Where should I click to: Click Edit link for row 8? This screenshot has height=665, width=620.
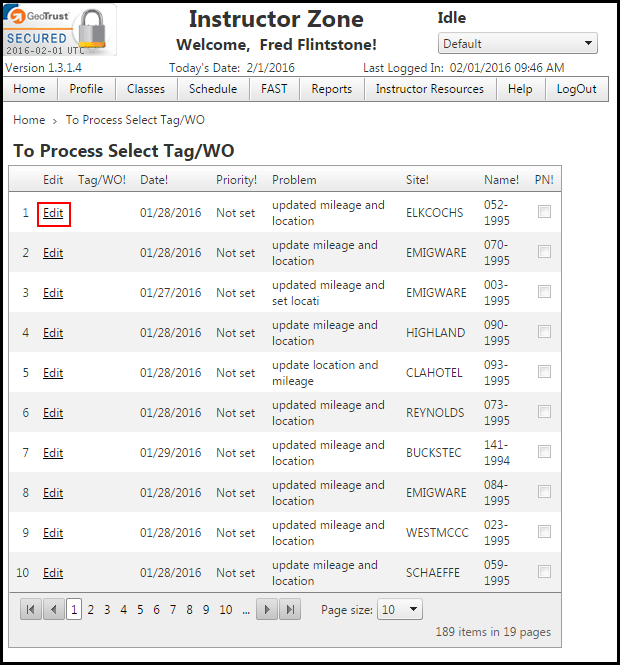[x=53, y=493]
